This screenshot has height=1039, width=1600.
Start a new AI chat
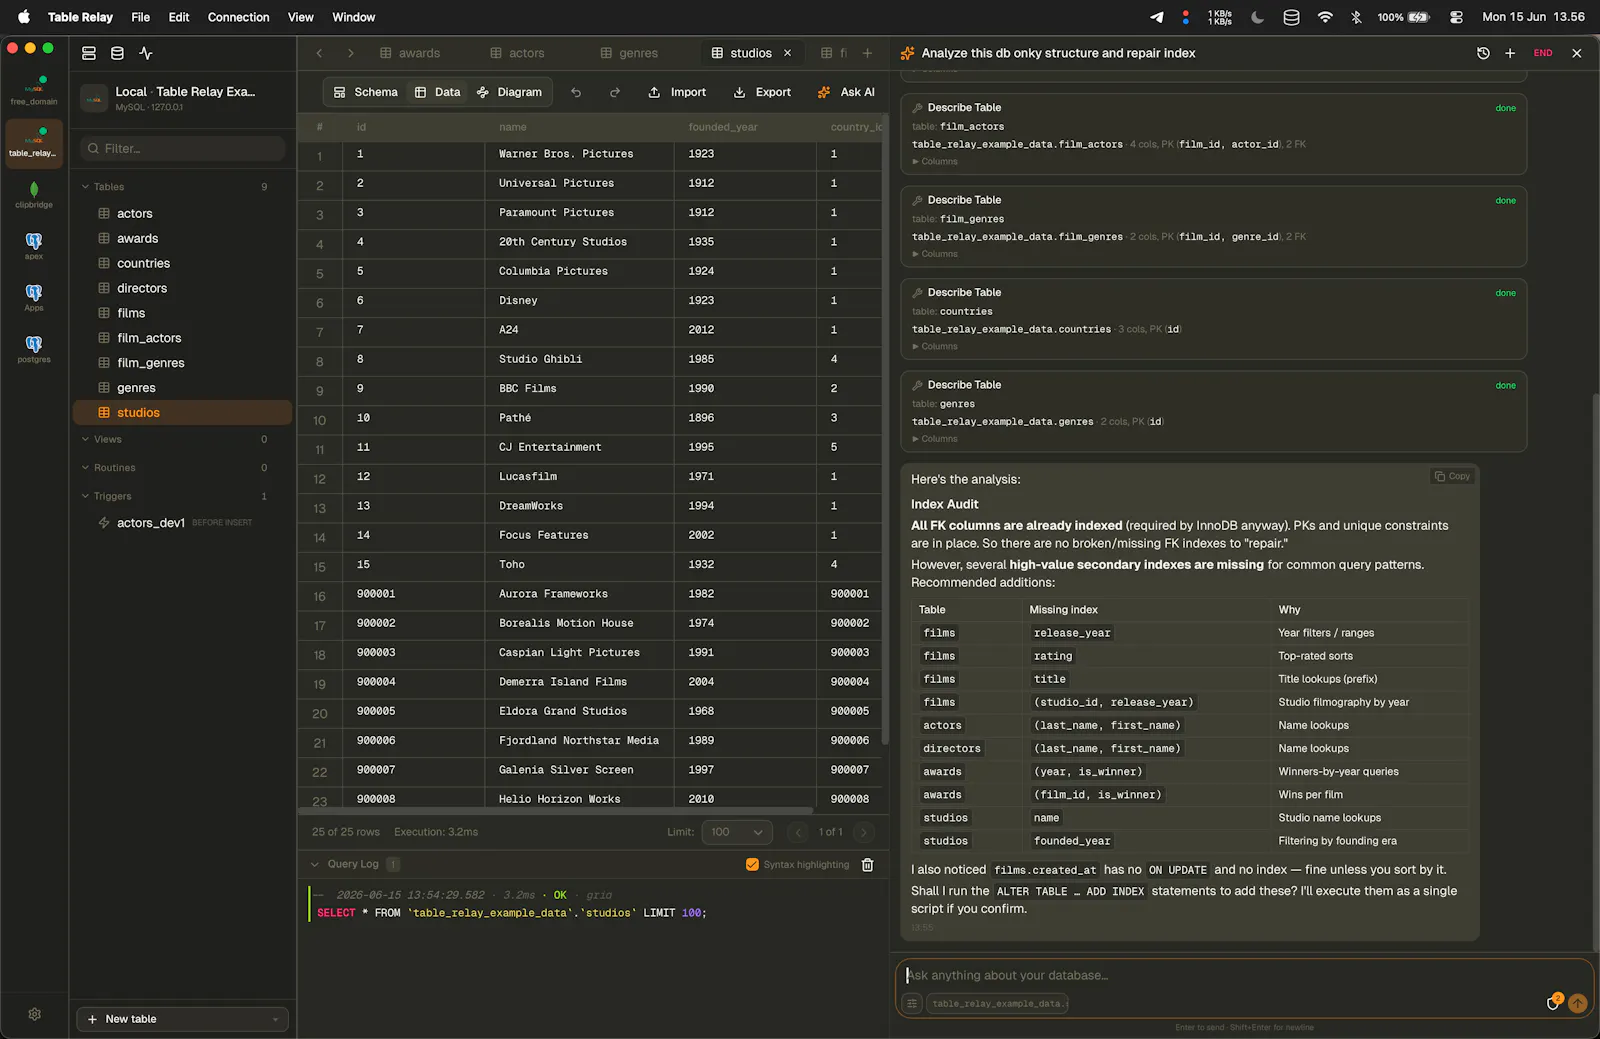click(x=1510, y=53)
